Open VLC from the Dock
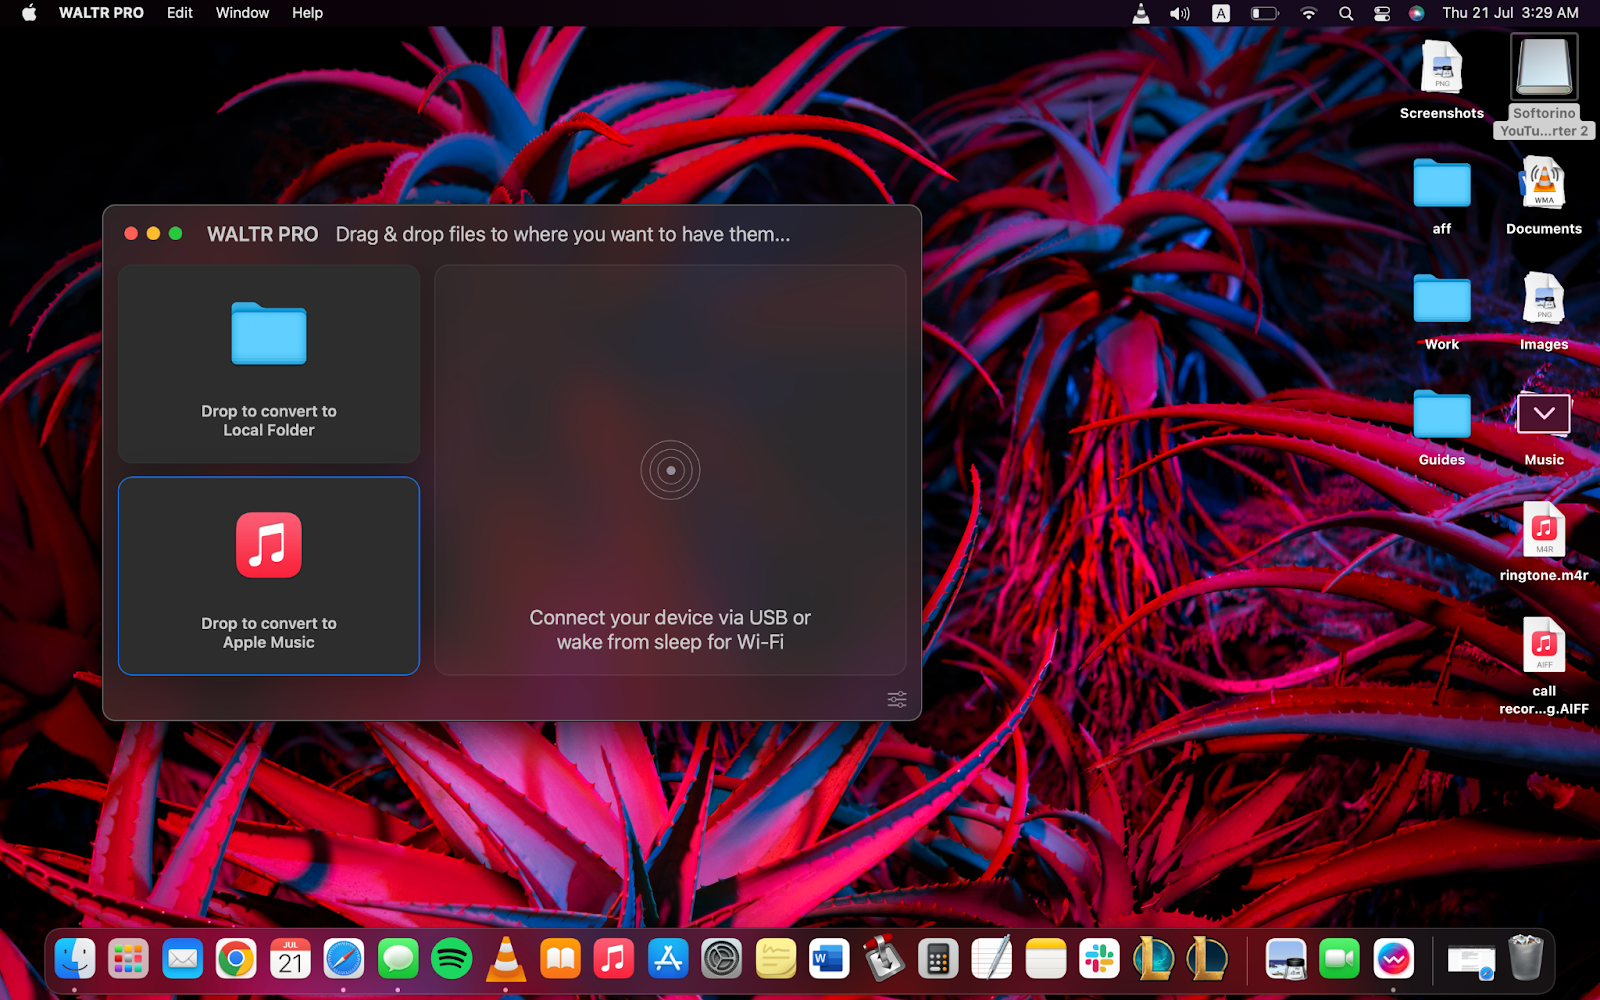The image size is (1600, 1000). pyautogui.click(x=506, y=960)
